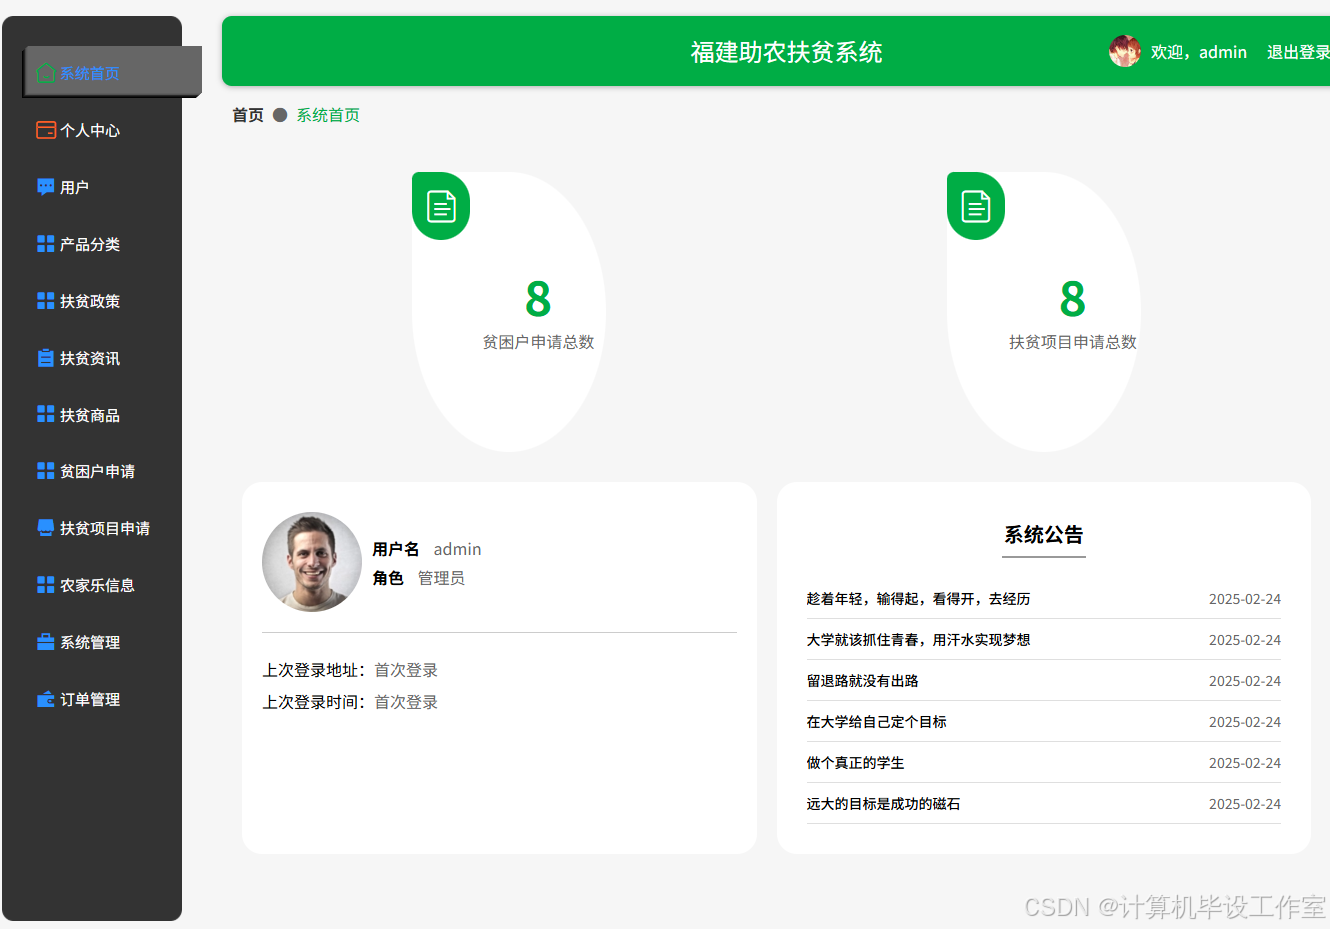The image size is (1330, 929).
Task: Click the clipboard icon beside 扶贫资讯
Action: 45,358
